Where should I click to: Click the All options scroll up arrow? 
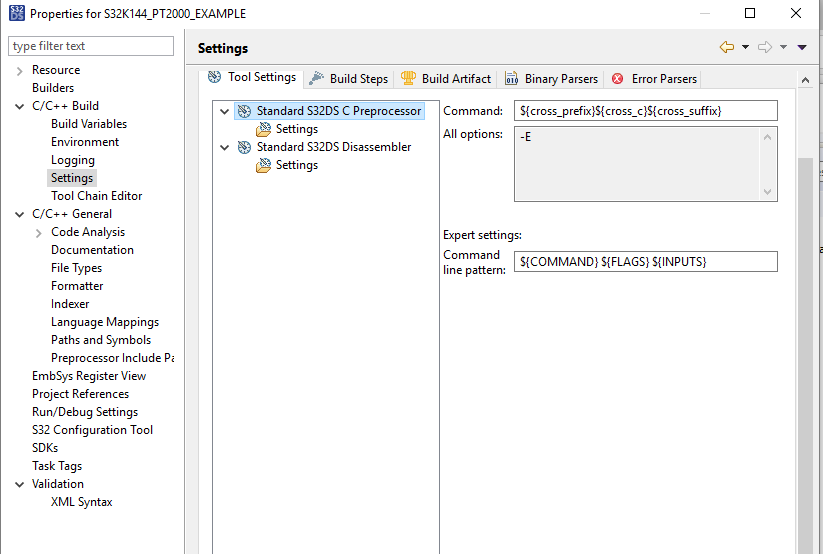[x=767, y=137]
